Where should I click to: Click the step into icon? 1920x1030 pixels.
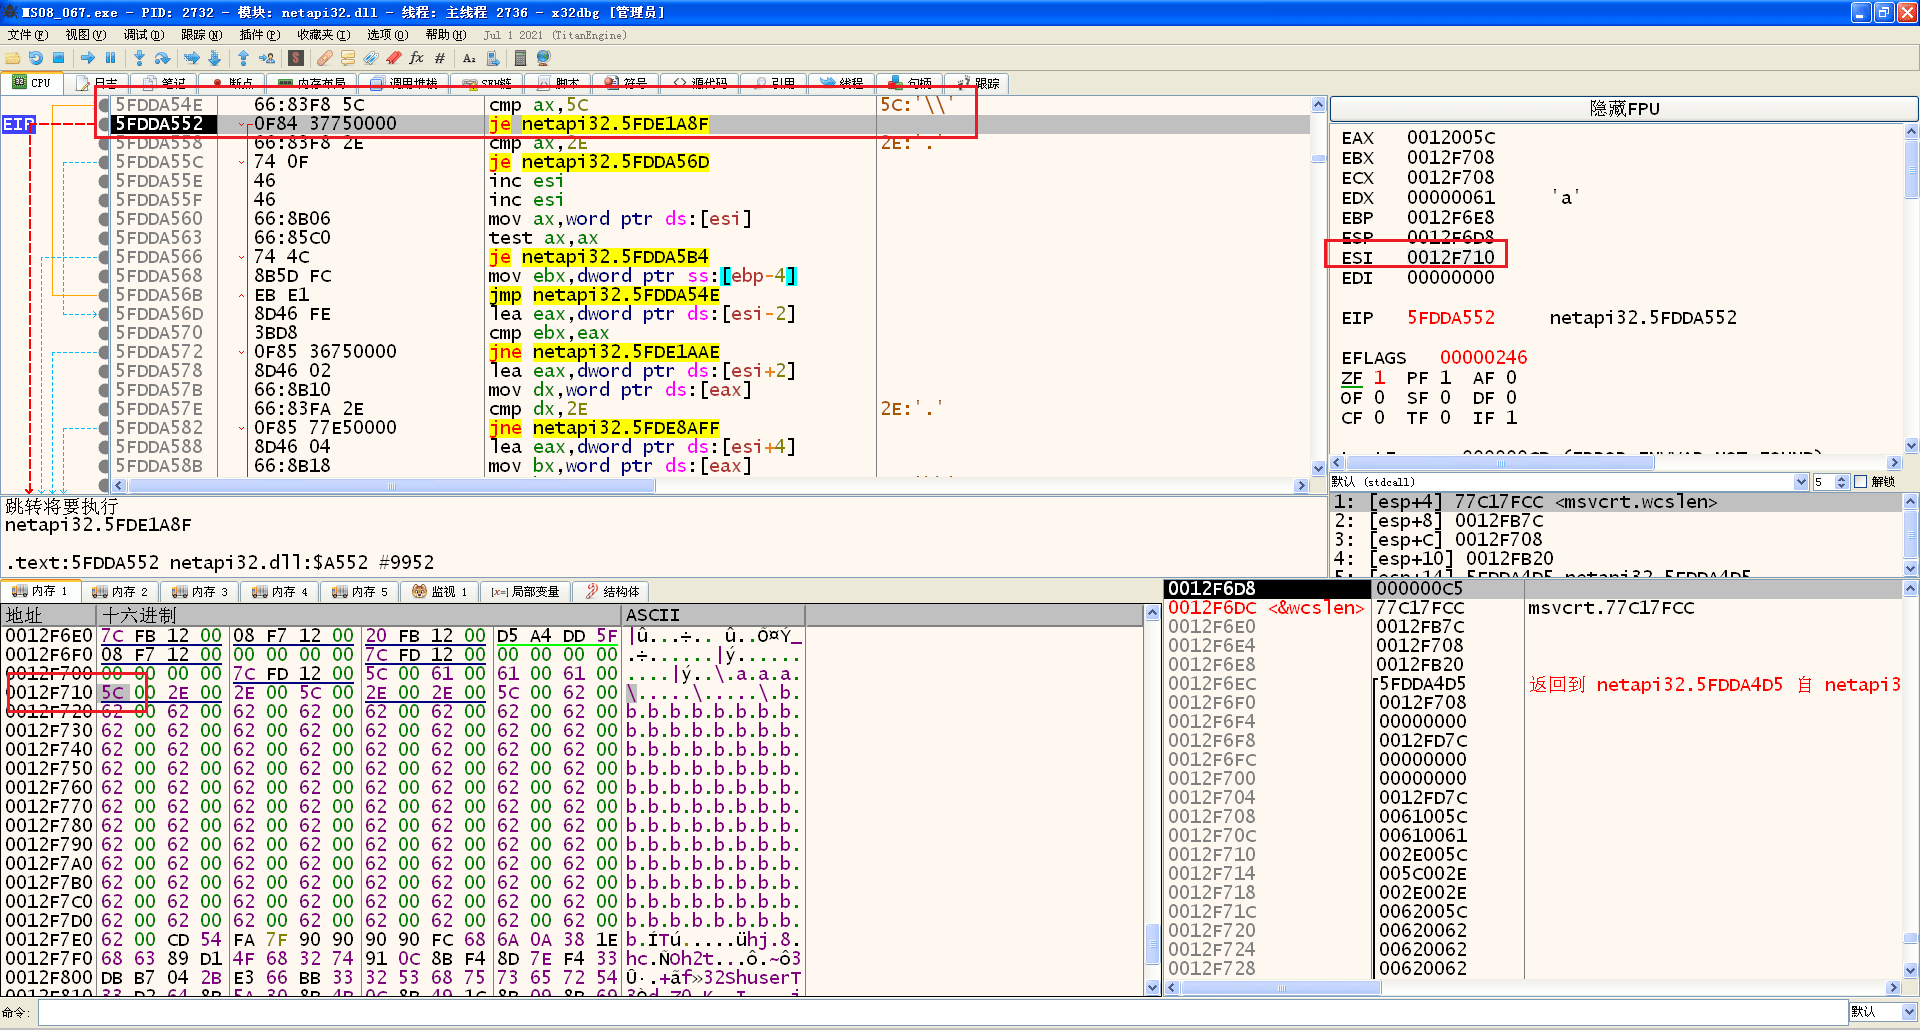(139, 58)
